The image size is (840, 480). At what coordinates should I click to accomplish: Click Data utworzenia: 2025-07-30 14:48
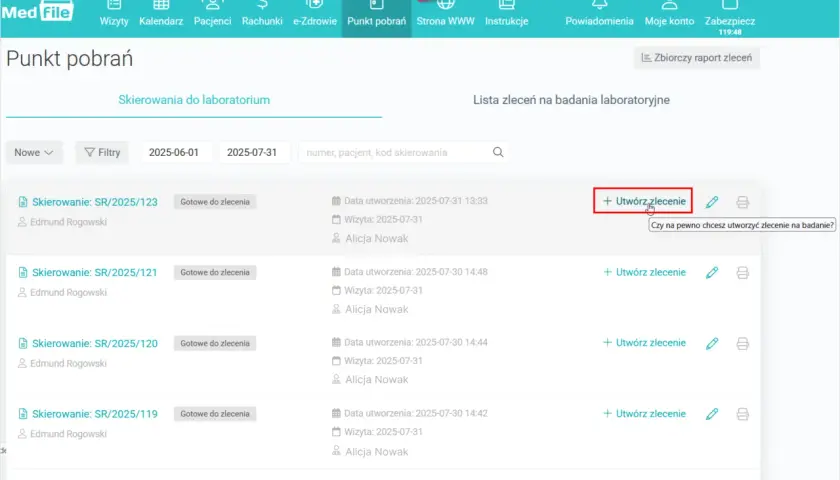click(416, 272)
